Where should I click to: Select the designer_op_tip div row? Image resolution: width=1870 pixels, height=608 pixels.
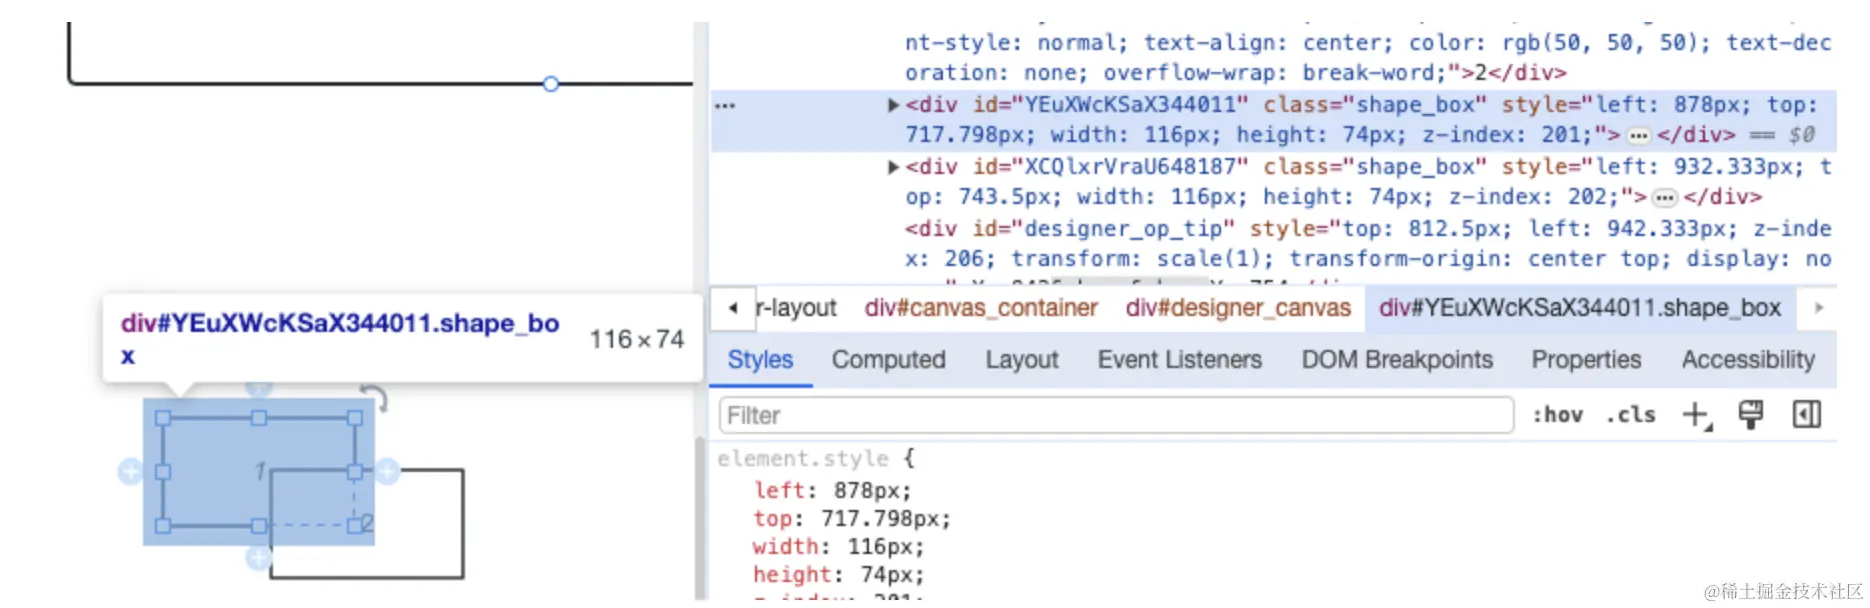(x=1368, y=244)
